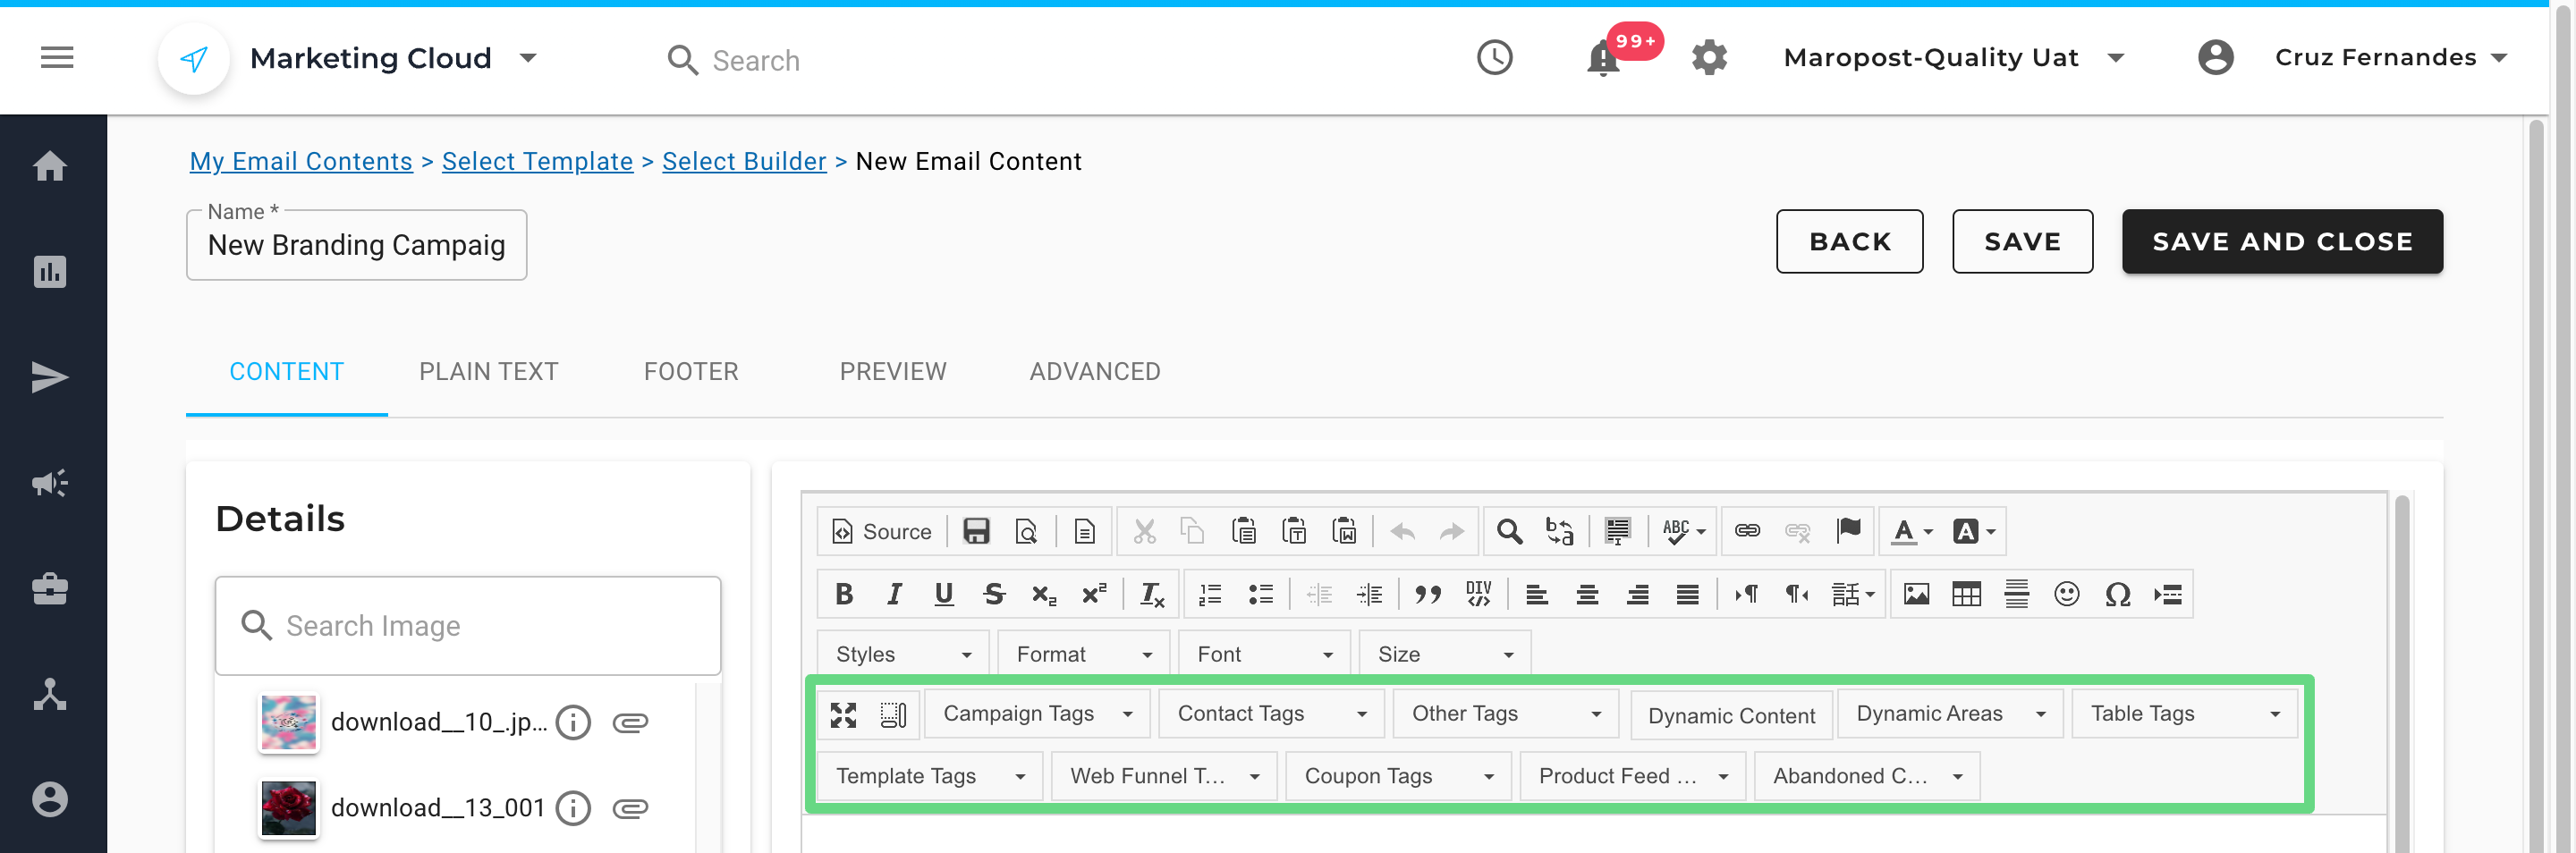Click the Remove Format icon

coord(1152,595)
